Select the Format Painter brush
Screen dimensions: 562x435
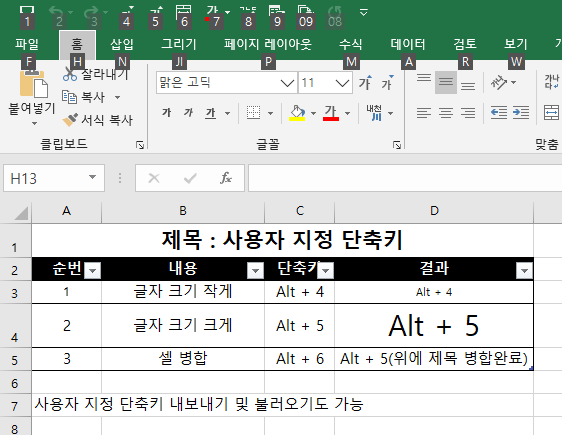point(70,119)
